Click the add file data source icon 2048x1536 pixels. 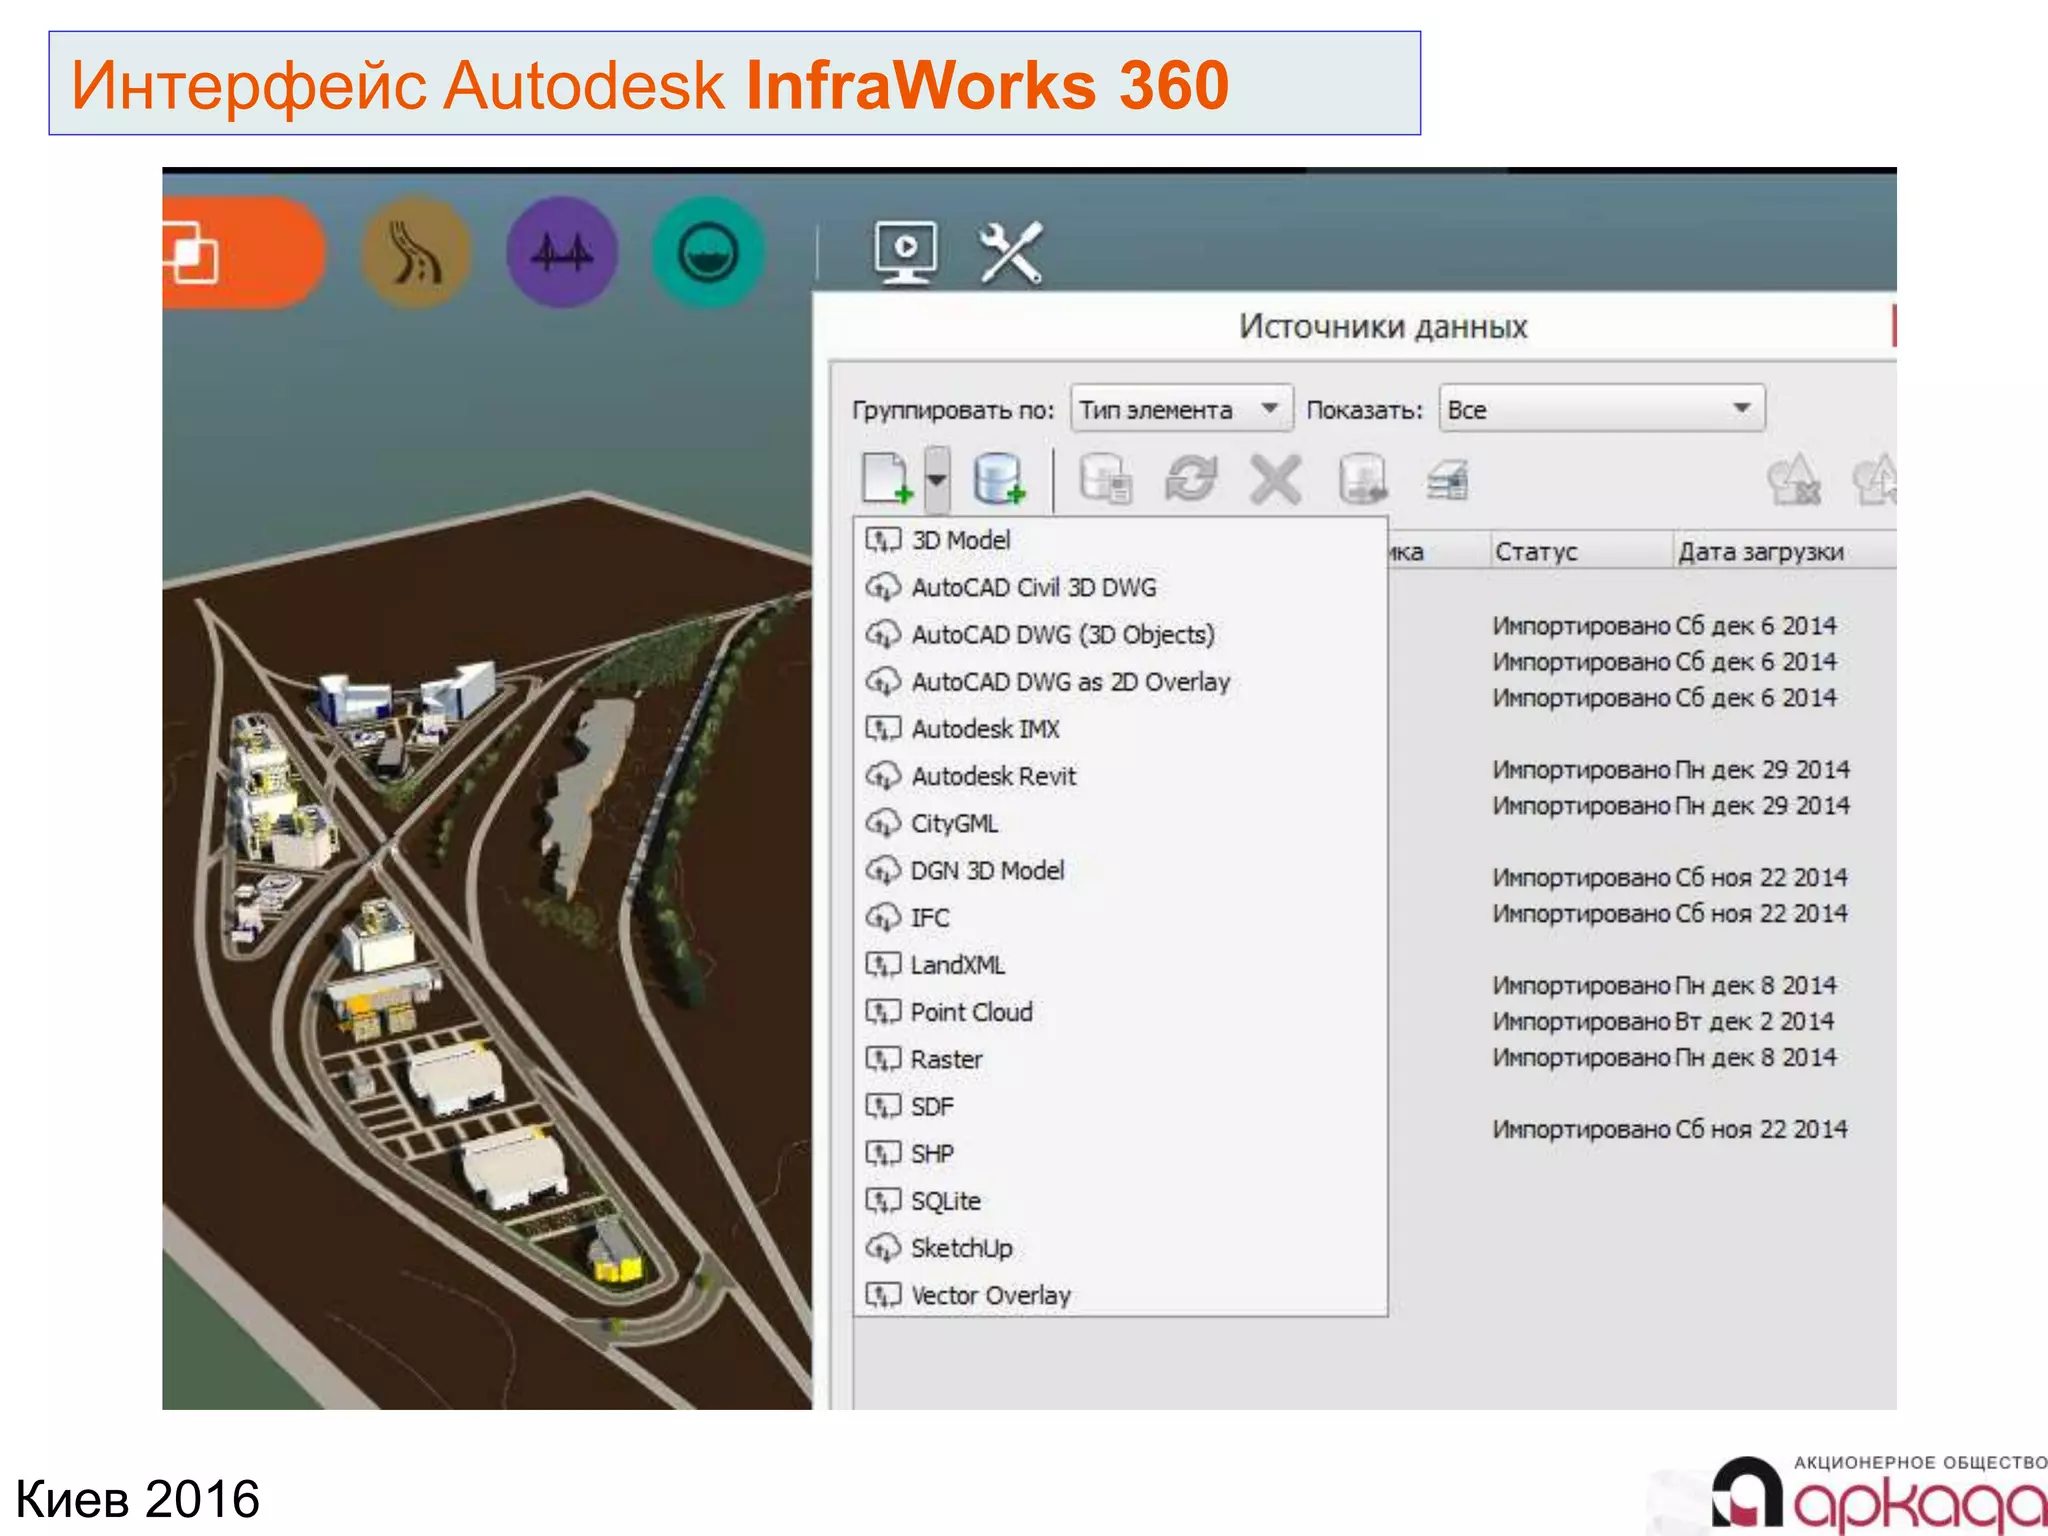click(887, 478)
